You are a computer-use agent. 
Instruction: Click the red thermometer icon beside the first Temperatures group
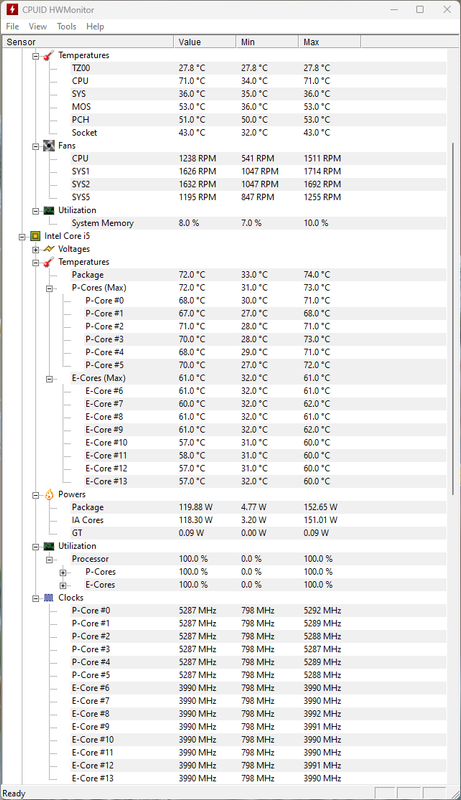click(49, 56)
